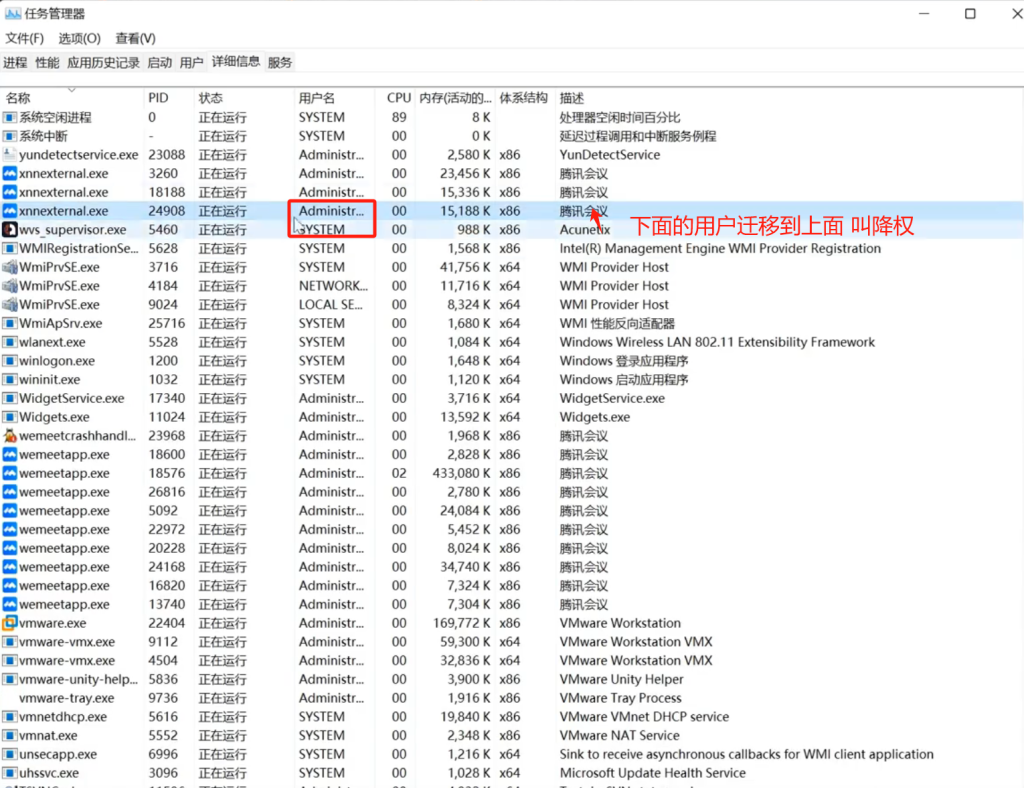Select the vmware-tray.exe process name
The image size is (1024, 788).
67,699
